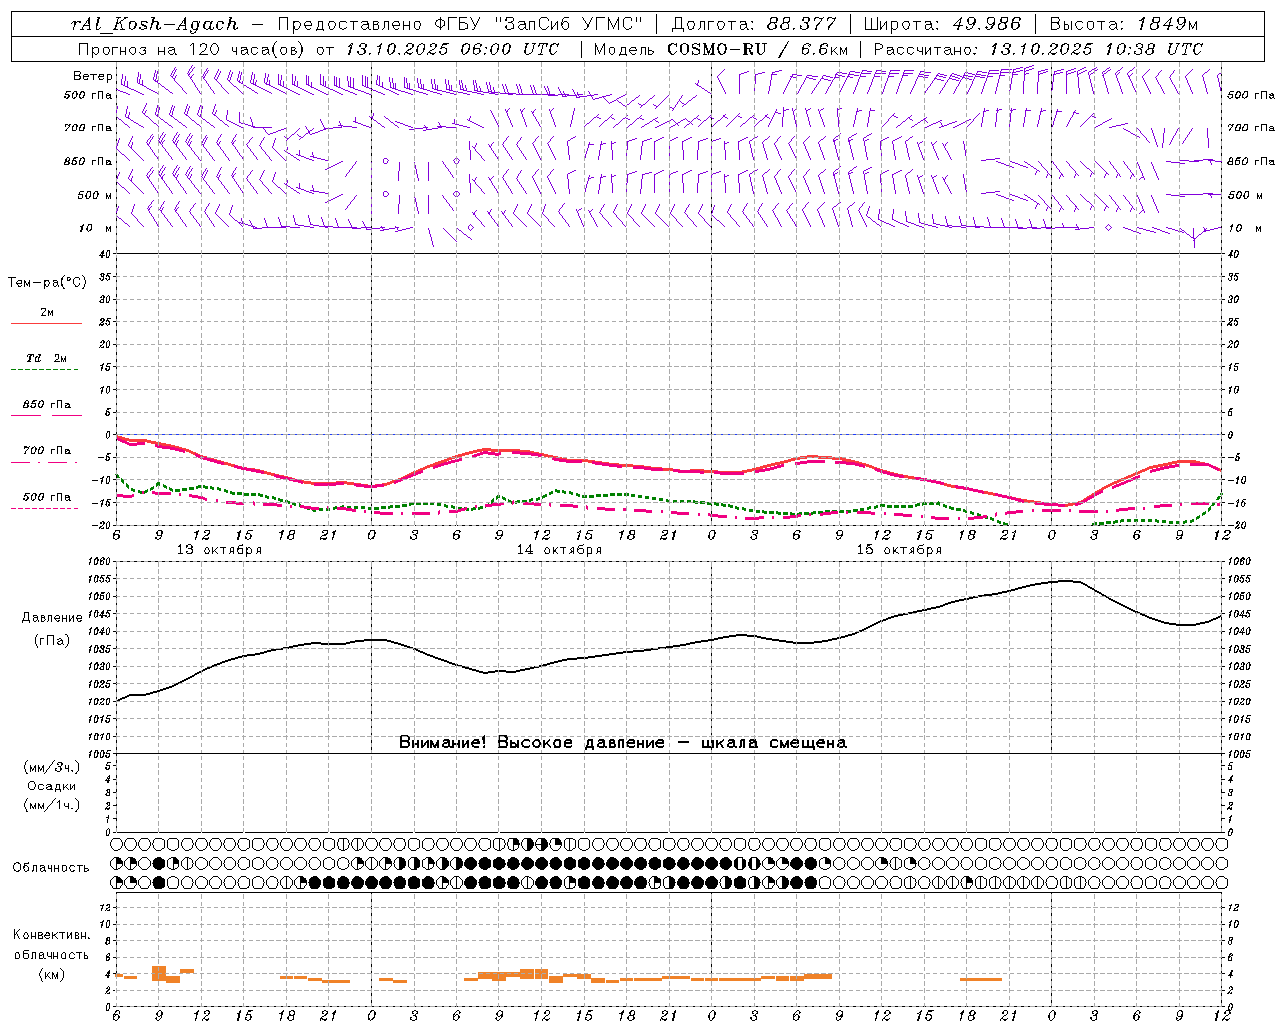Click the model name COSMO-RU / 6.6км
The height and width of the screenshot is (1024, 1280).
pos(758,49)
